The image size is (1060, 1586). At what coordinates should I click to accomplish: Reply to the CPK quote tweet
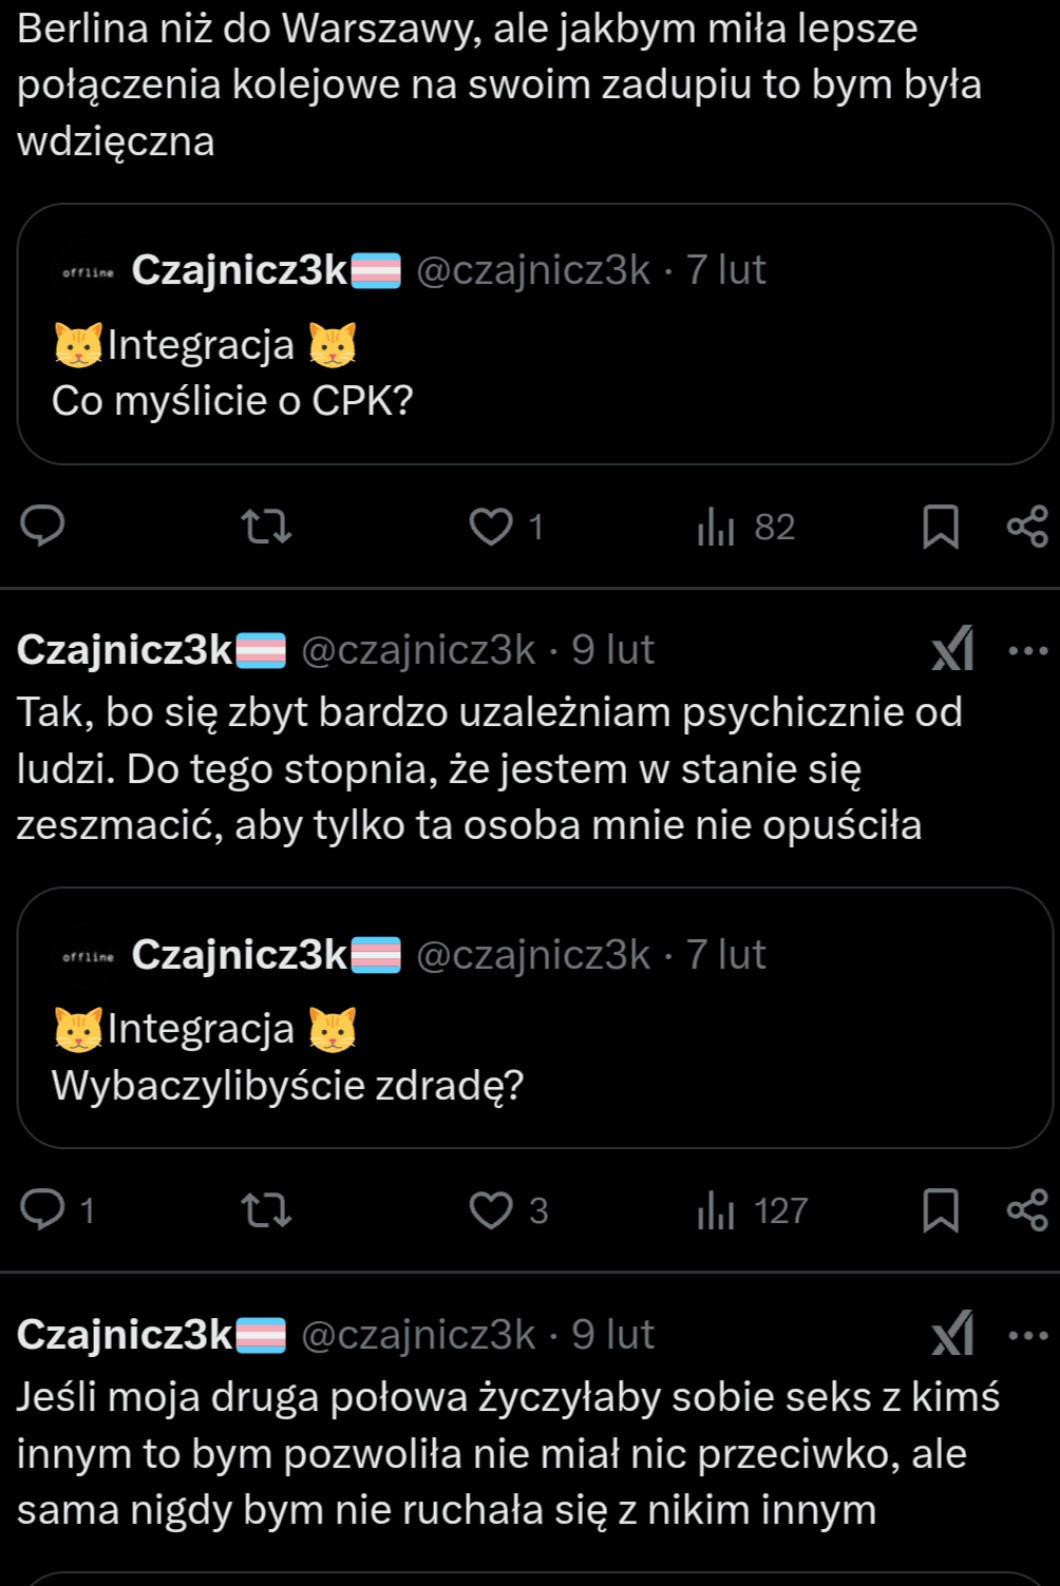click(43, 527)
